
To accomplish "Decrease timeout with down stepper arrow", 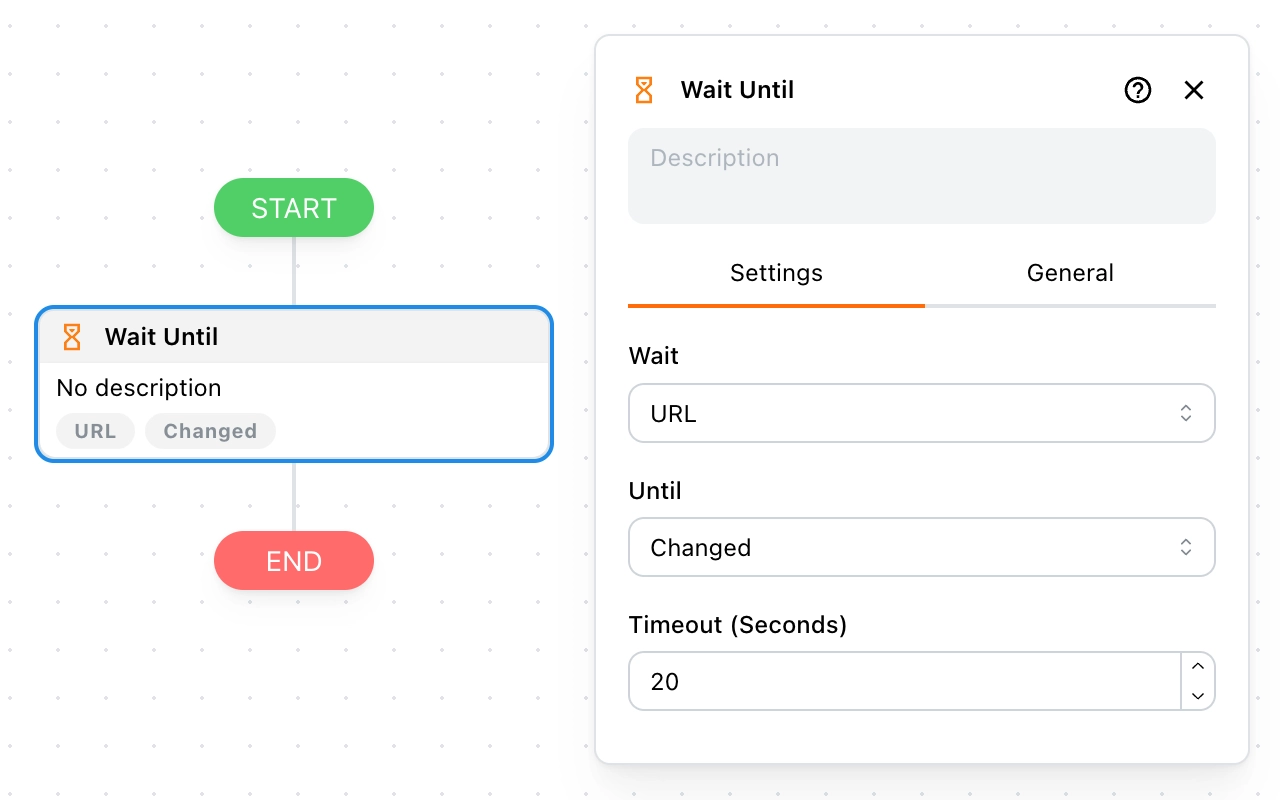I will click(x=1198, y=696).
